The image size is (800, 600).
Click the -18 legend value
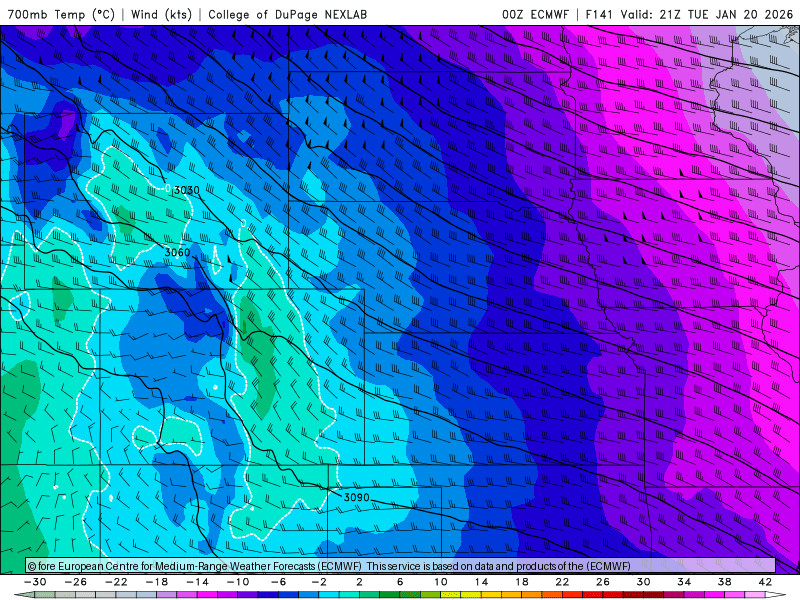[x=157, y=582]
